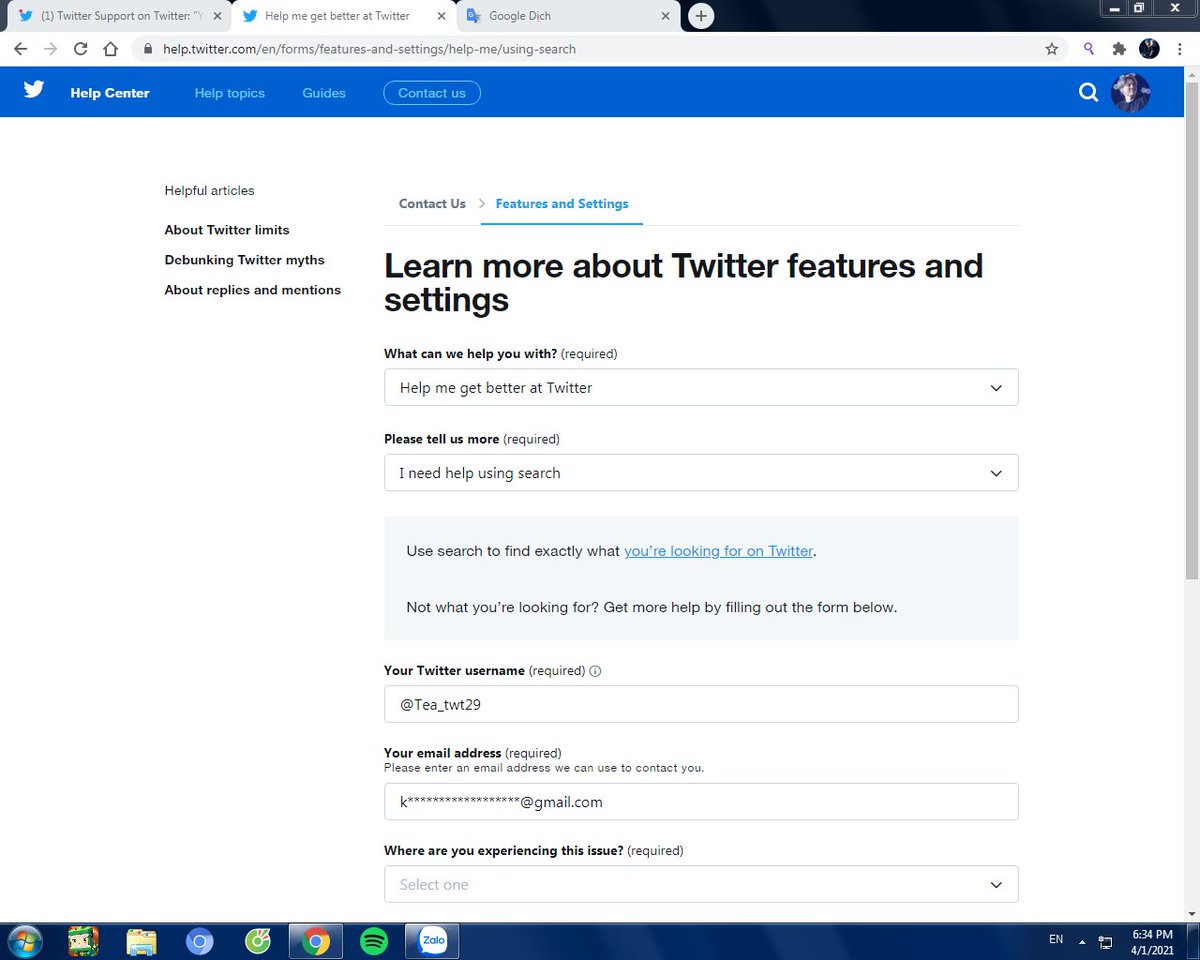Open File Explorer from the taskbar
This screenshot has height=960, width=1200.
[141, 941]
